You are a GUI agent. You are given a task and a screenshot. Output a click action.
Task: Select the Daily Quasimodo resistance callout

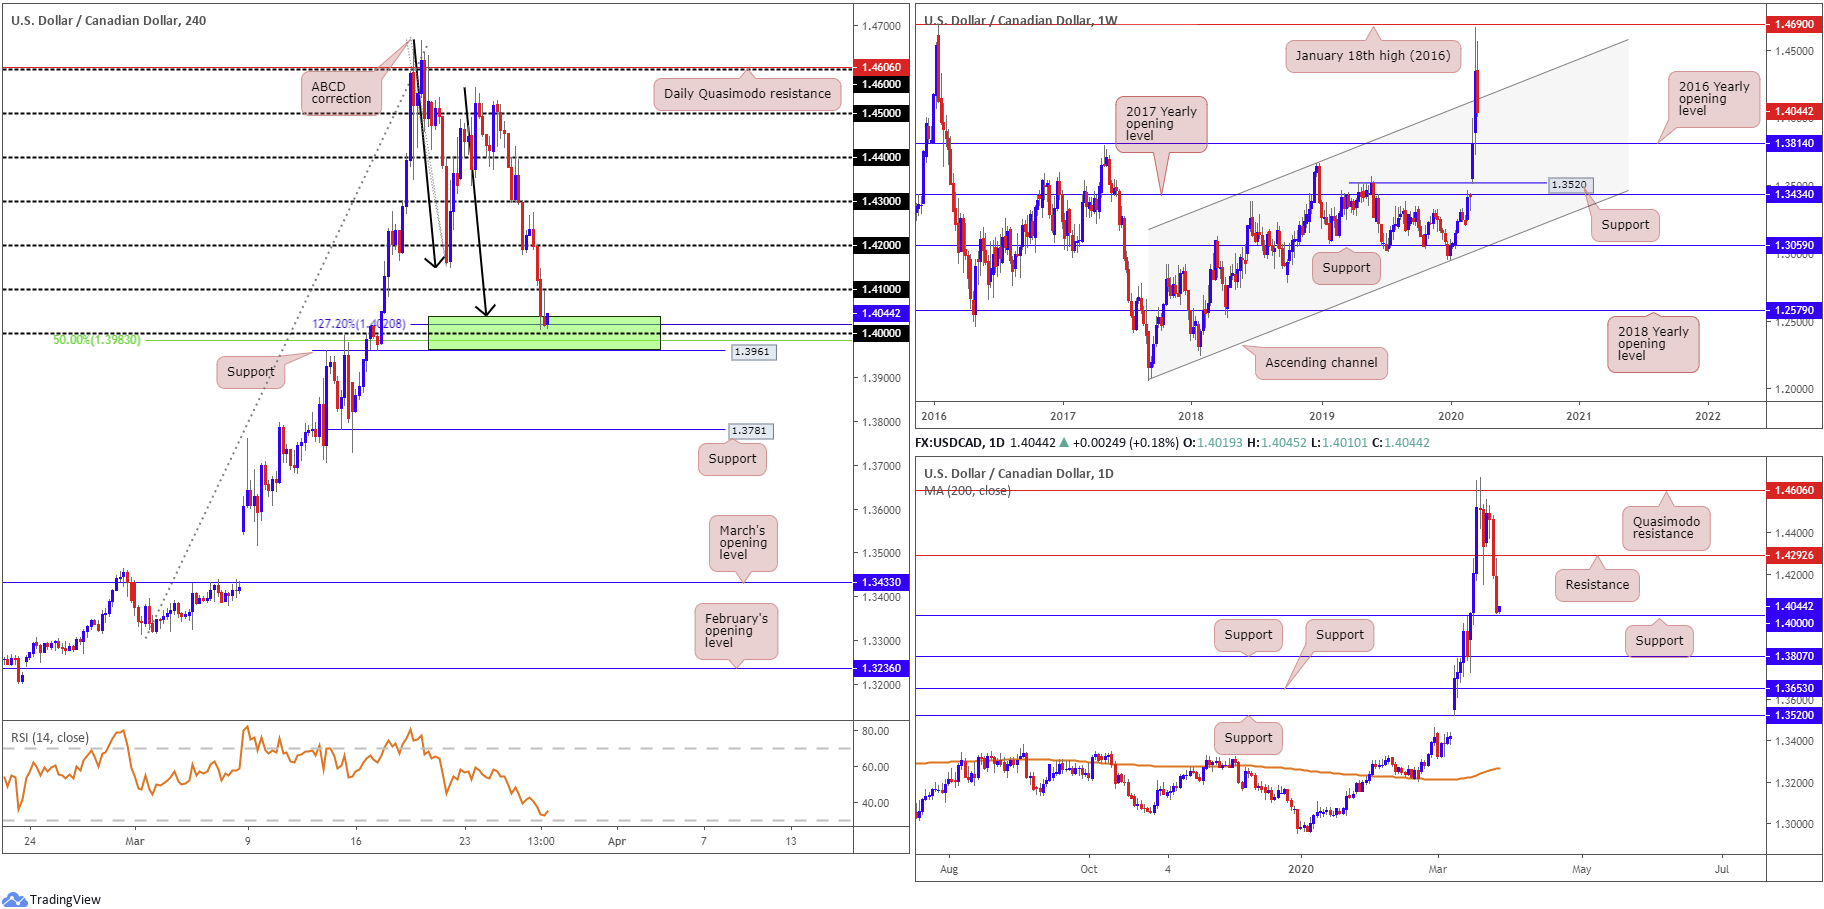(747, 94)
